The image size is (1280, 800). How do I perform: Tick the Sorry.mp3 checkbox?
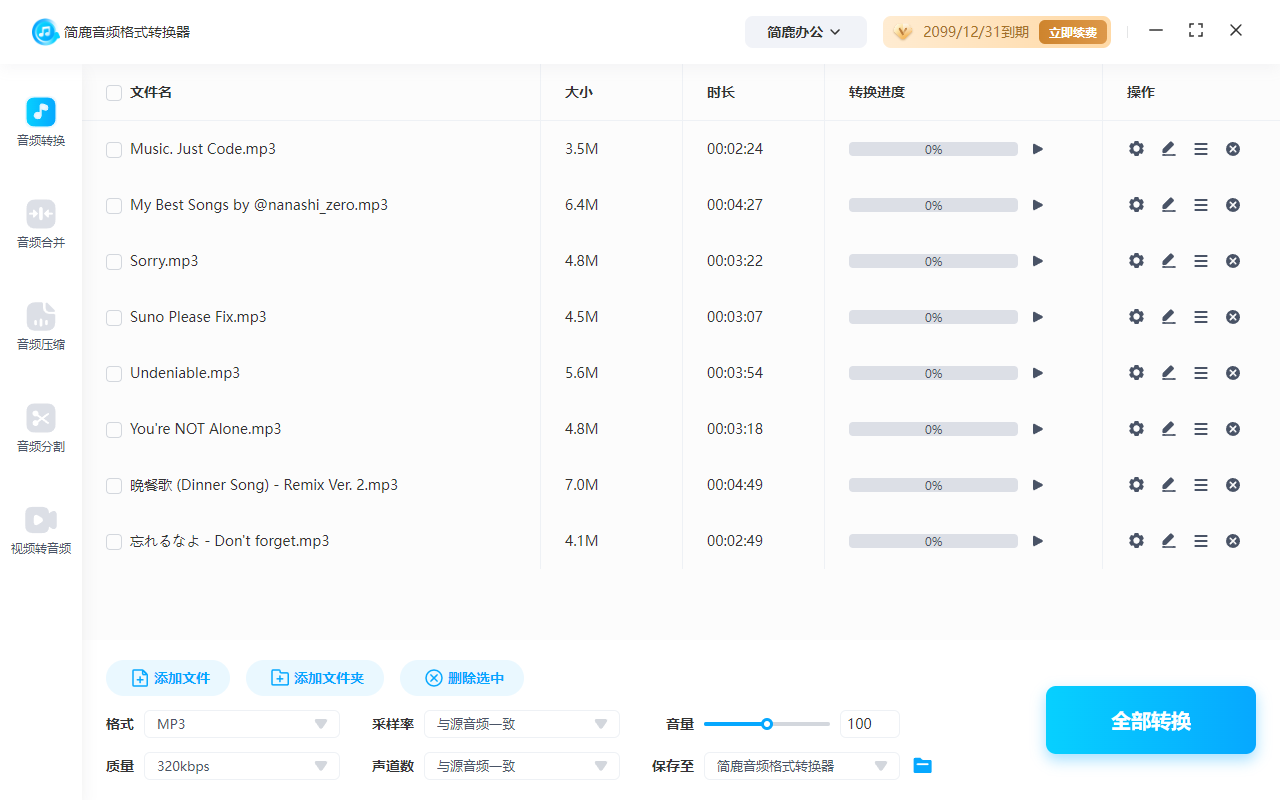pos(114,262)
